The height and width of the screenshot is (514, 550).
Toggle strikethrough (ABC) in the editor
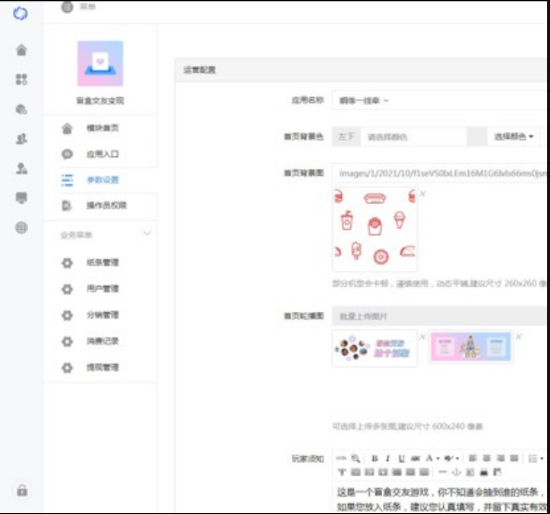[x=415, y=458]
